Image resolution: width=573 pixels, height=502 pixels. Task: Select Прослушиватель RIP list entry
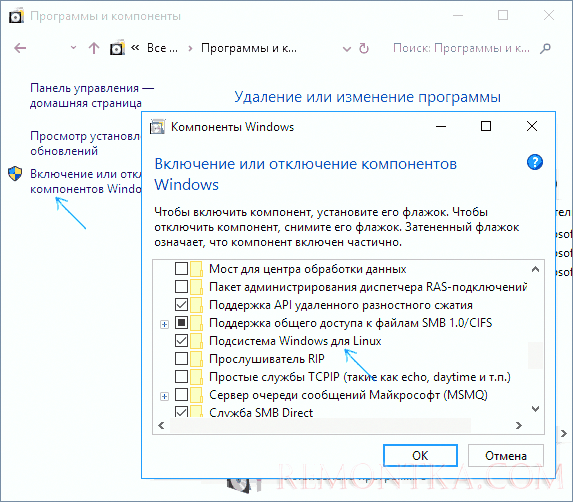(x=267, y=359)
